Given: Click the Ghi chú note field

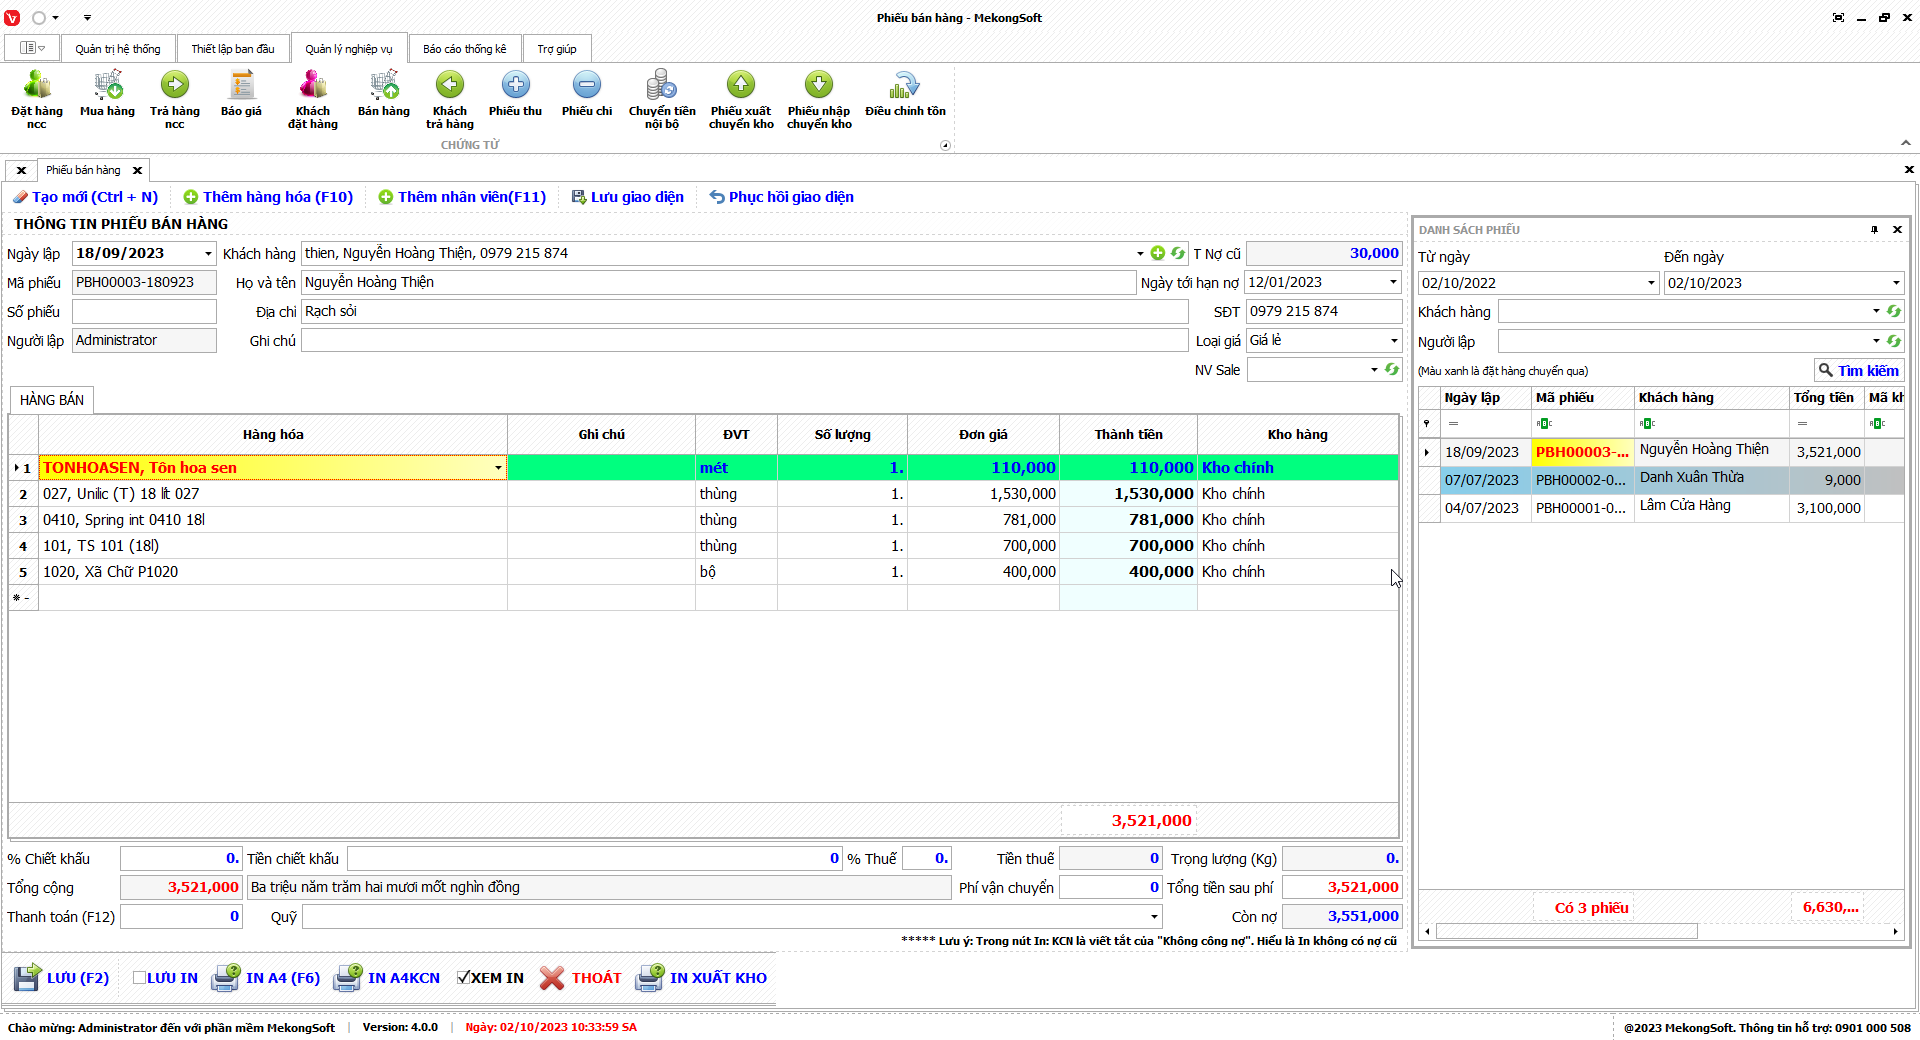Looking at the screenshot, I should click(744, 341).
